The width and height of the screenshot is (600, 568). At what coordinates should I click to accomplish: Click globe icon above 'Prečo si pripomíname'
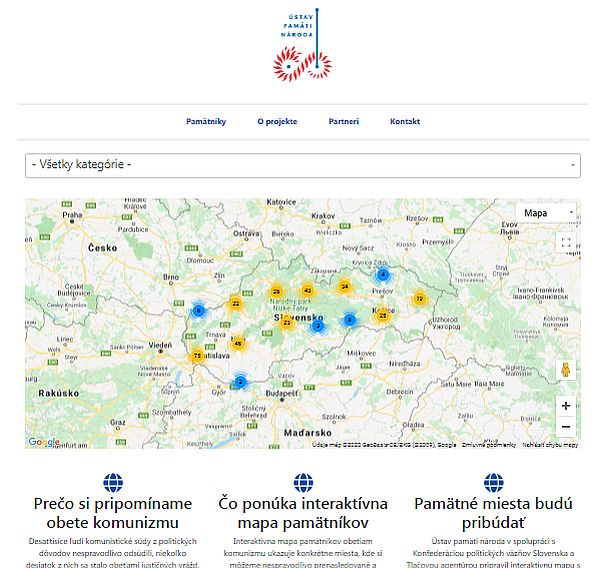pyautogui.click(x=113, y=483)
